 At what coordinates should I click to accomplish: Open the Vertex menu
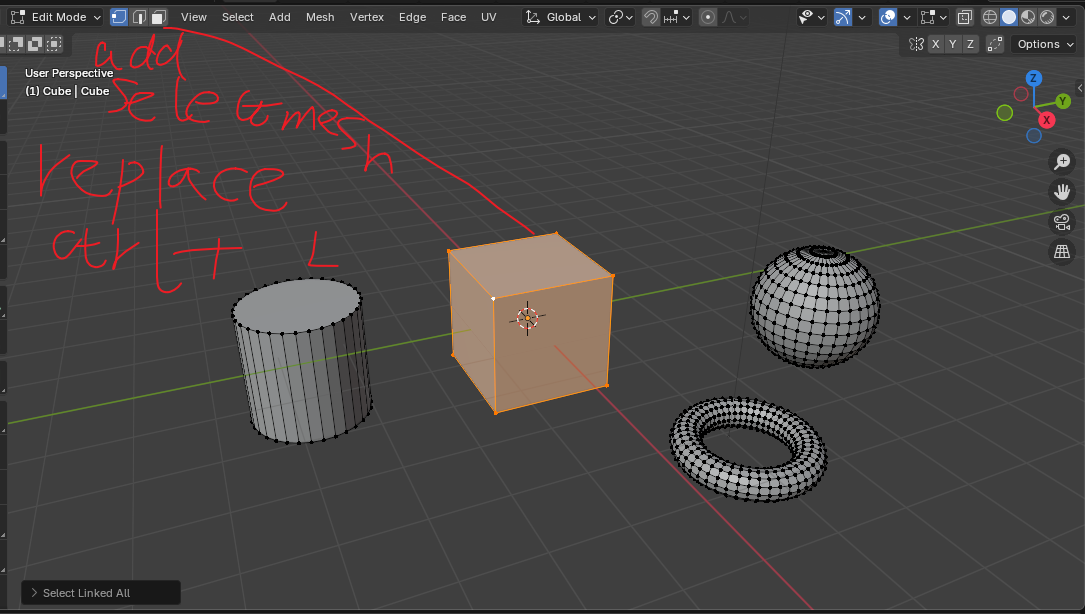tap(367, 17)
